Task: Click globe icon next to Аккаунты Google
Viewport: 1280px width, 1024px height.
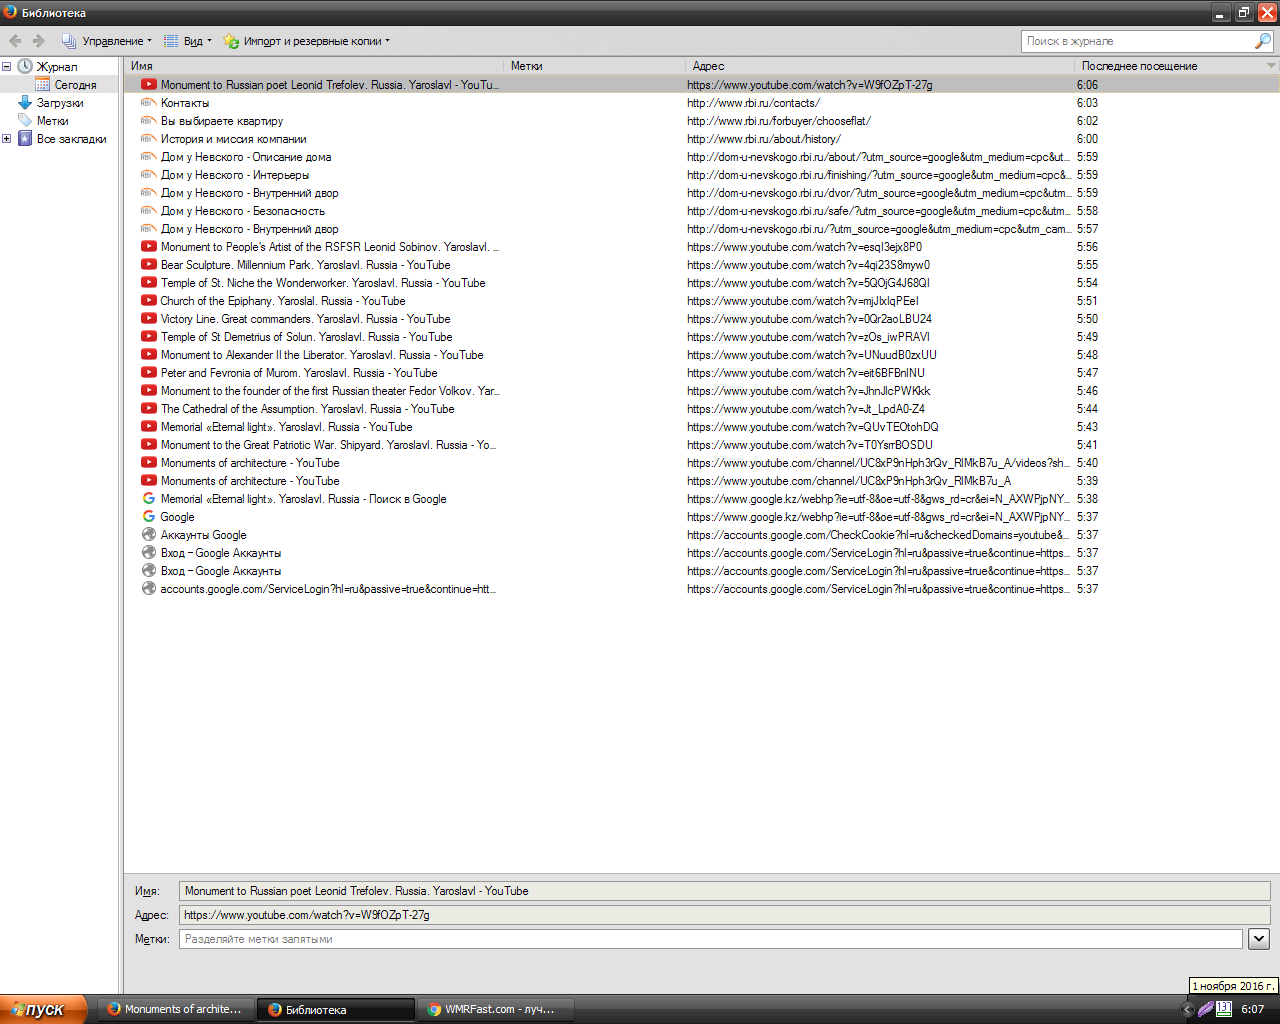Action: pos(149,535)
